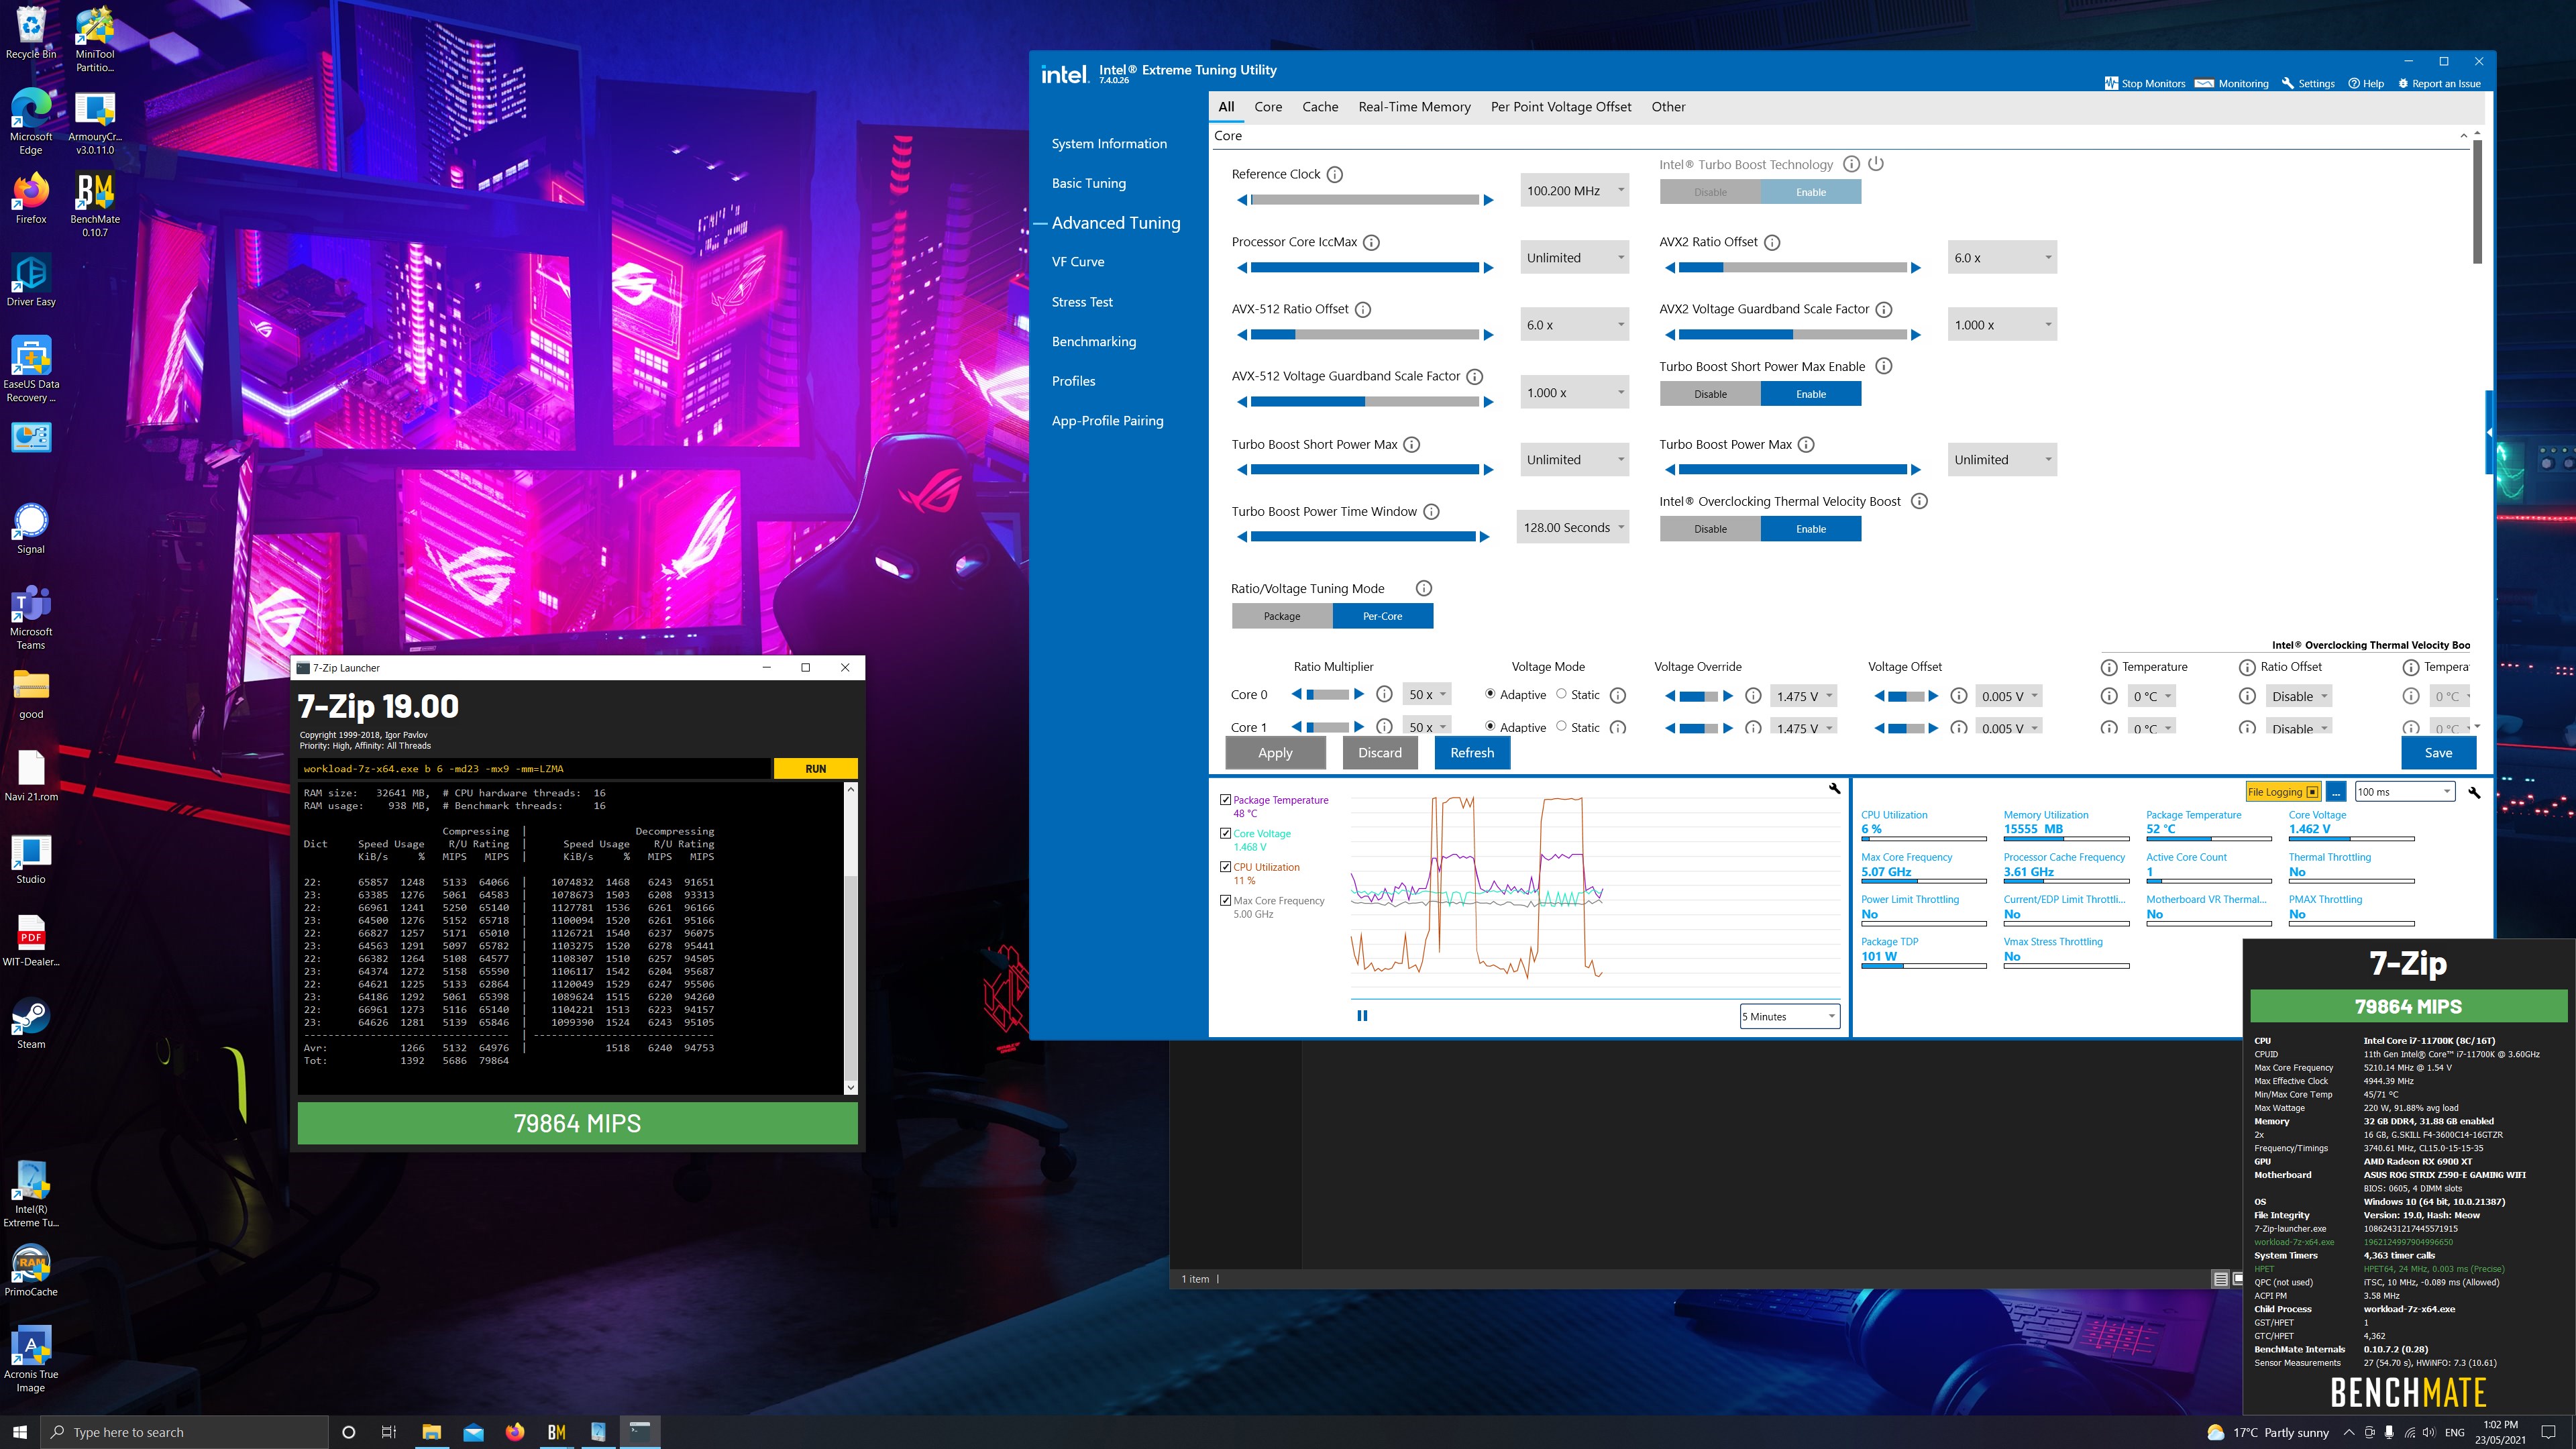2576x1449 pixels.
Task: Open File Explorer from the taskbar
Action: [431, 1432]
